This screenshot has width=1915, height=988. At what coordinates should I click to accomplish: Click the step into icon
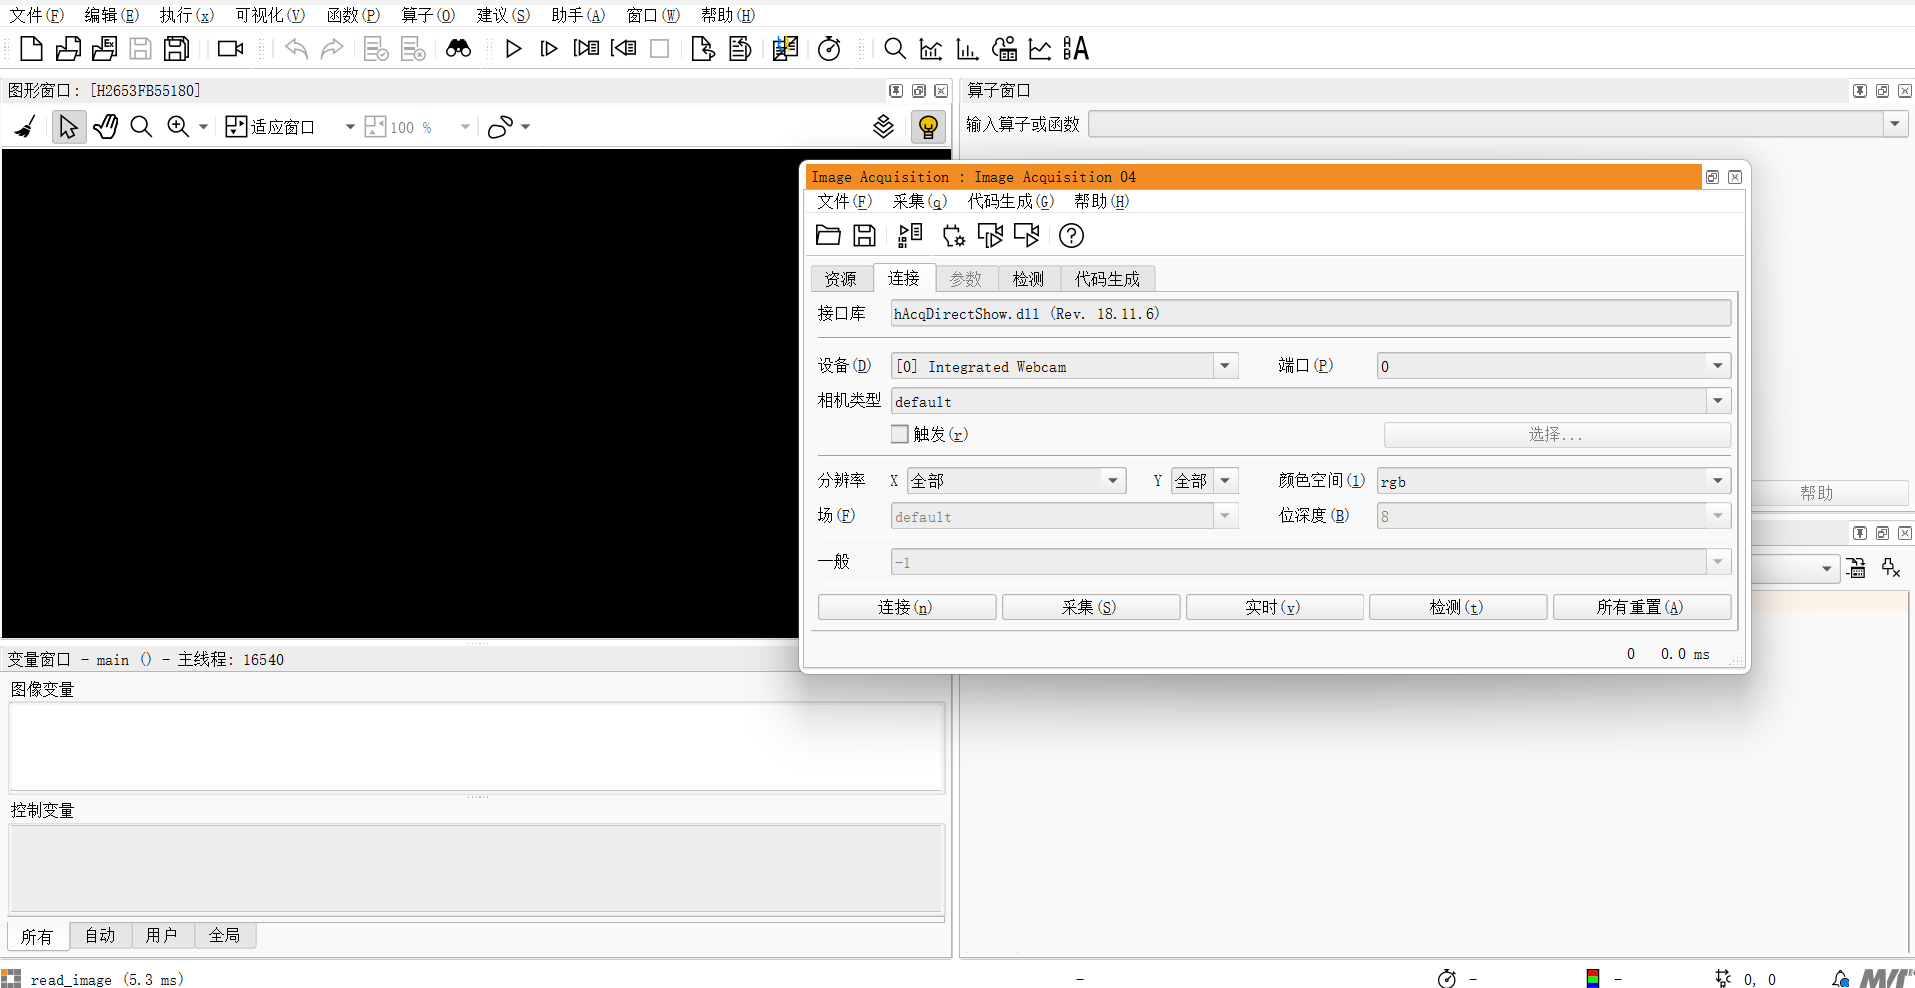pos(587,48)
